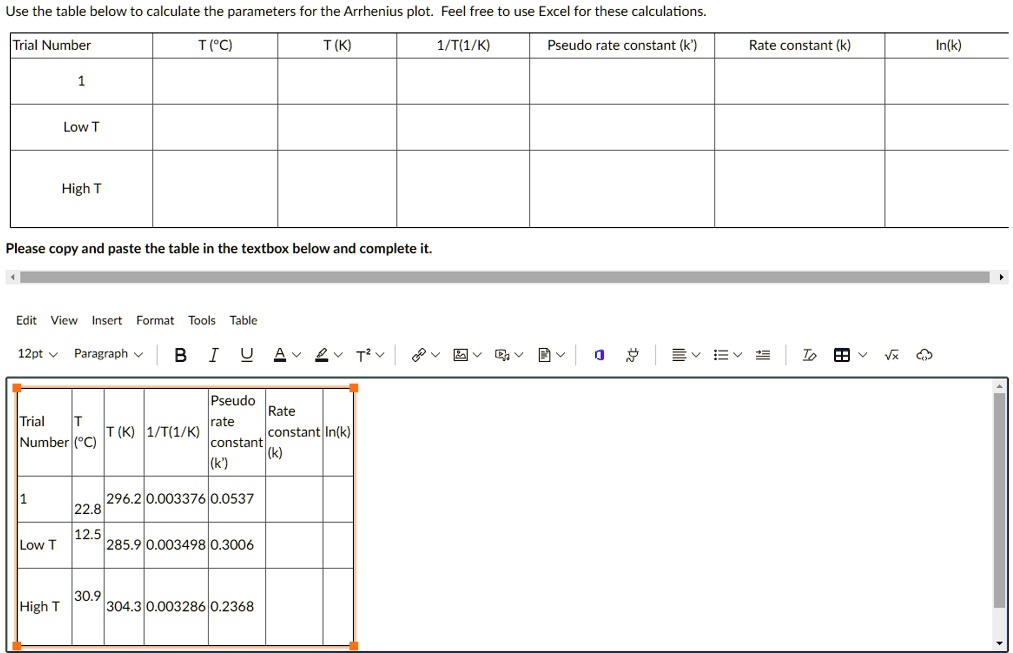1013x653 pixels.
Task: Open the Paragraph style dropdown
Action: point(108,354)
